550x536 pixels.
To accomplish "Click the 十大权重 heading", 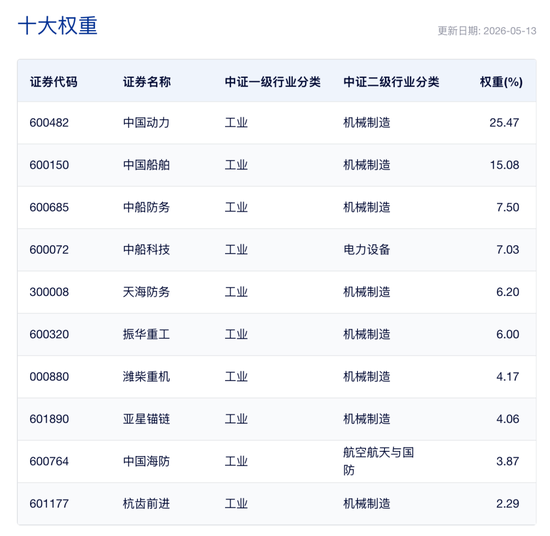I will click(x=58, y=26).
